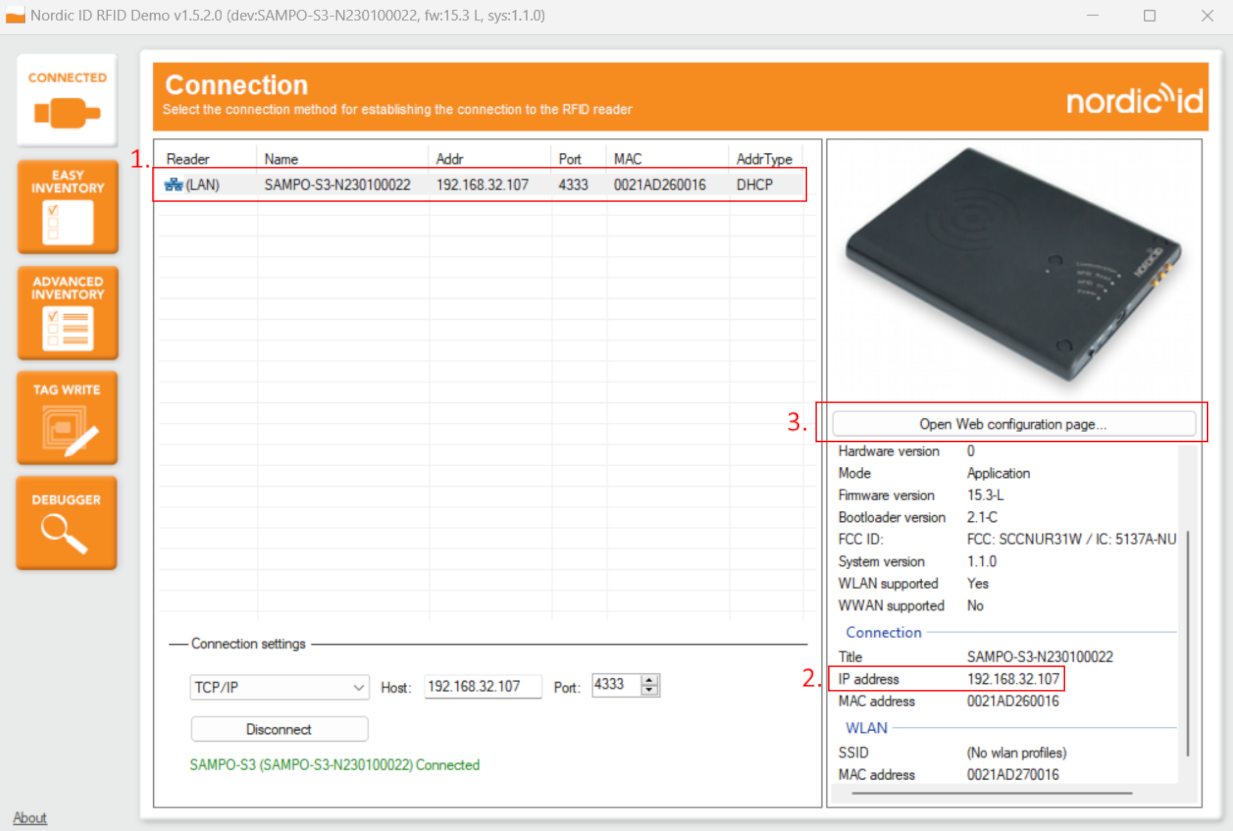
Task: Click the Title value in Connection section
Action: 1040,657
